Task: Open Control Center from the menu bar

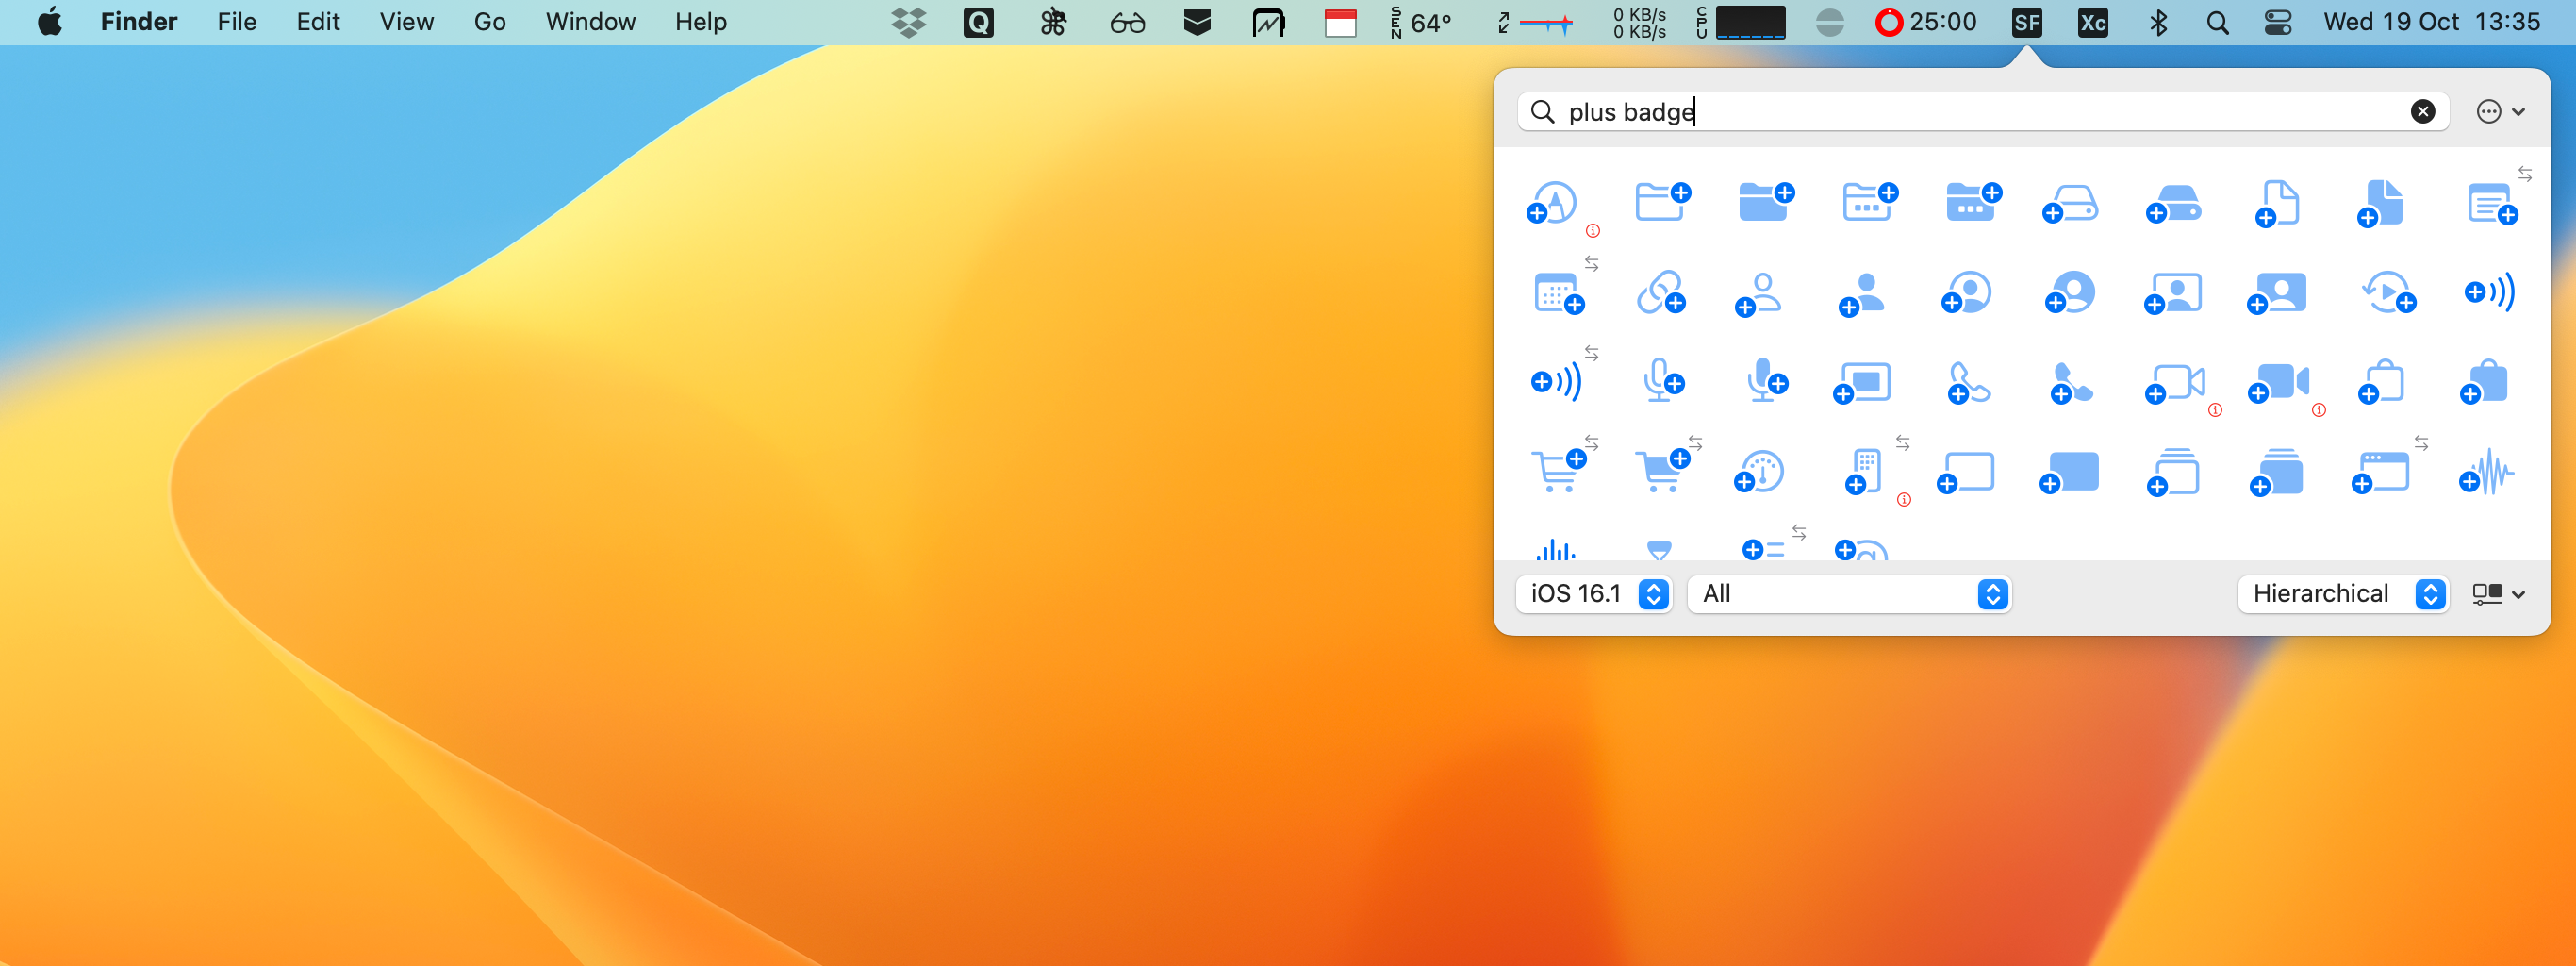Action: click(x=2278, y=22)
